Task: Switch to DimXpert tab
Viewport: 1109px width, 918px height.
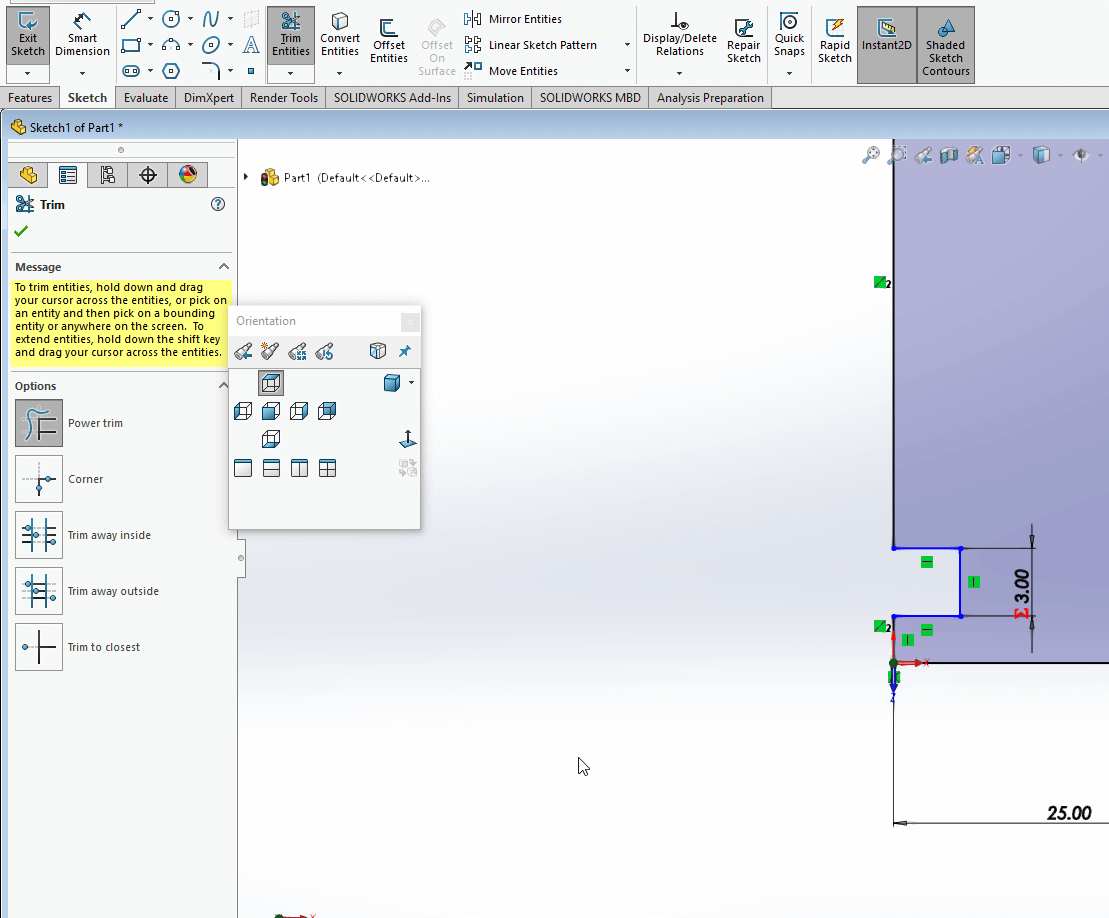Action: [x=209, y=98]
